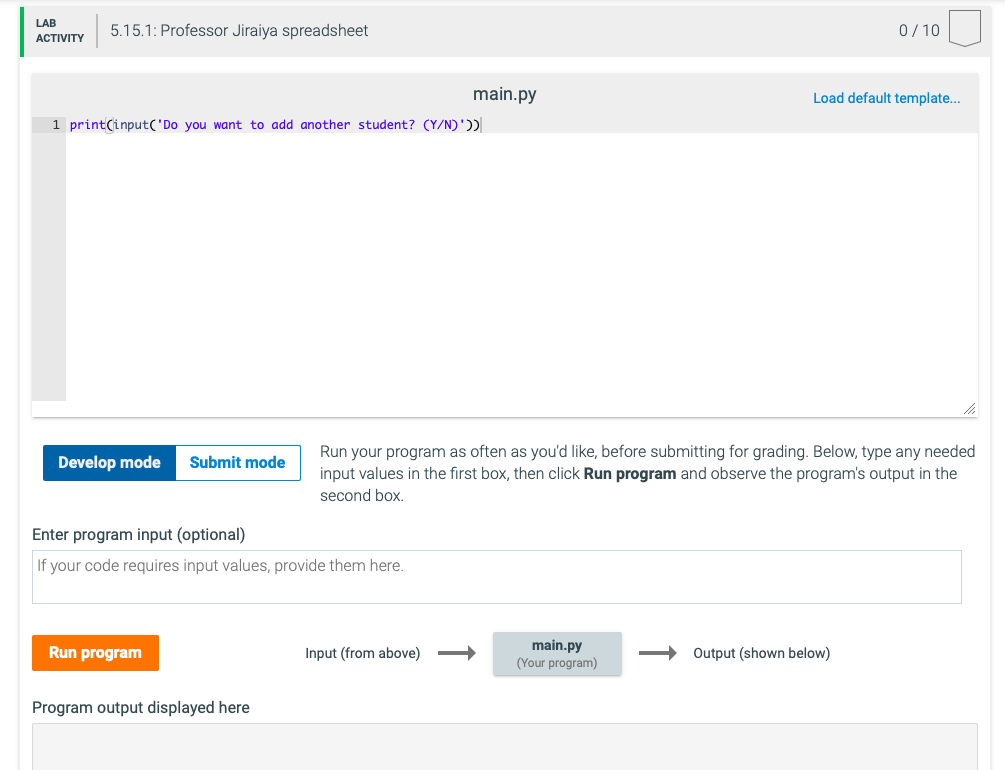Click the editor resize handle at the corner
The width and height of the screenshot is (1005, 770).
tap(970, 408)
